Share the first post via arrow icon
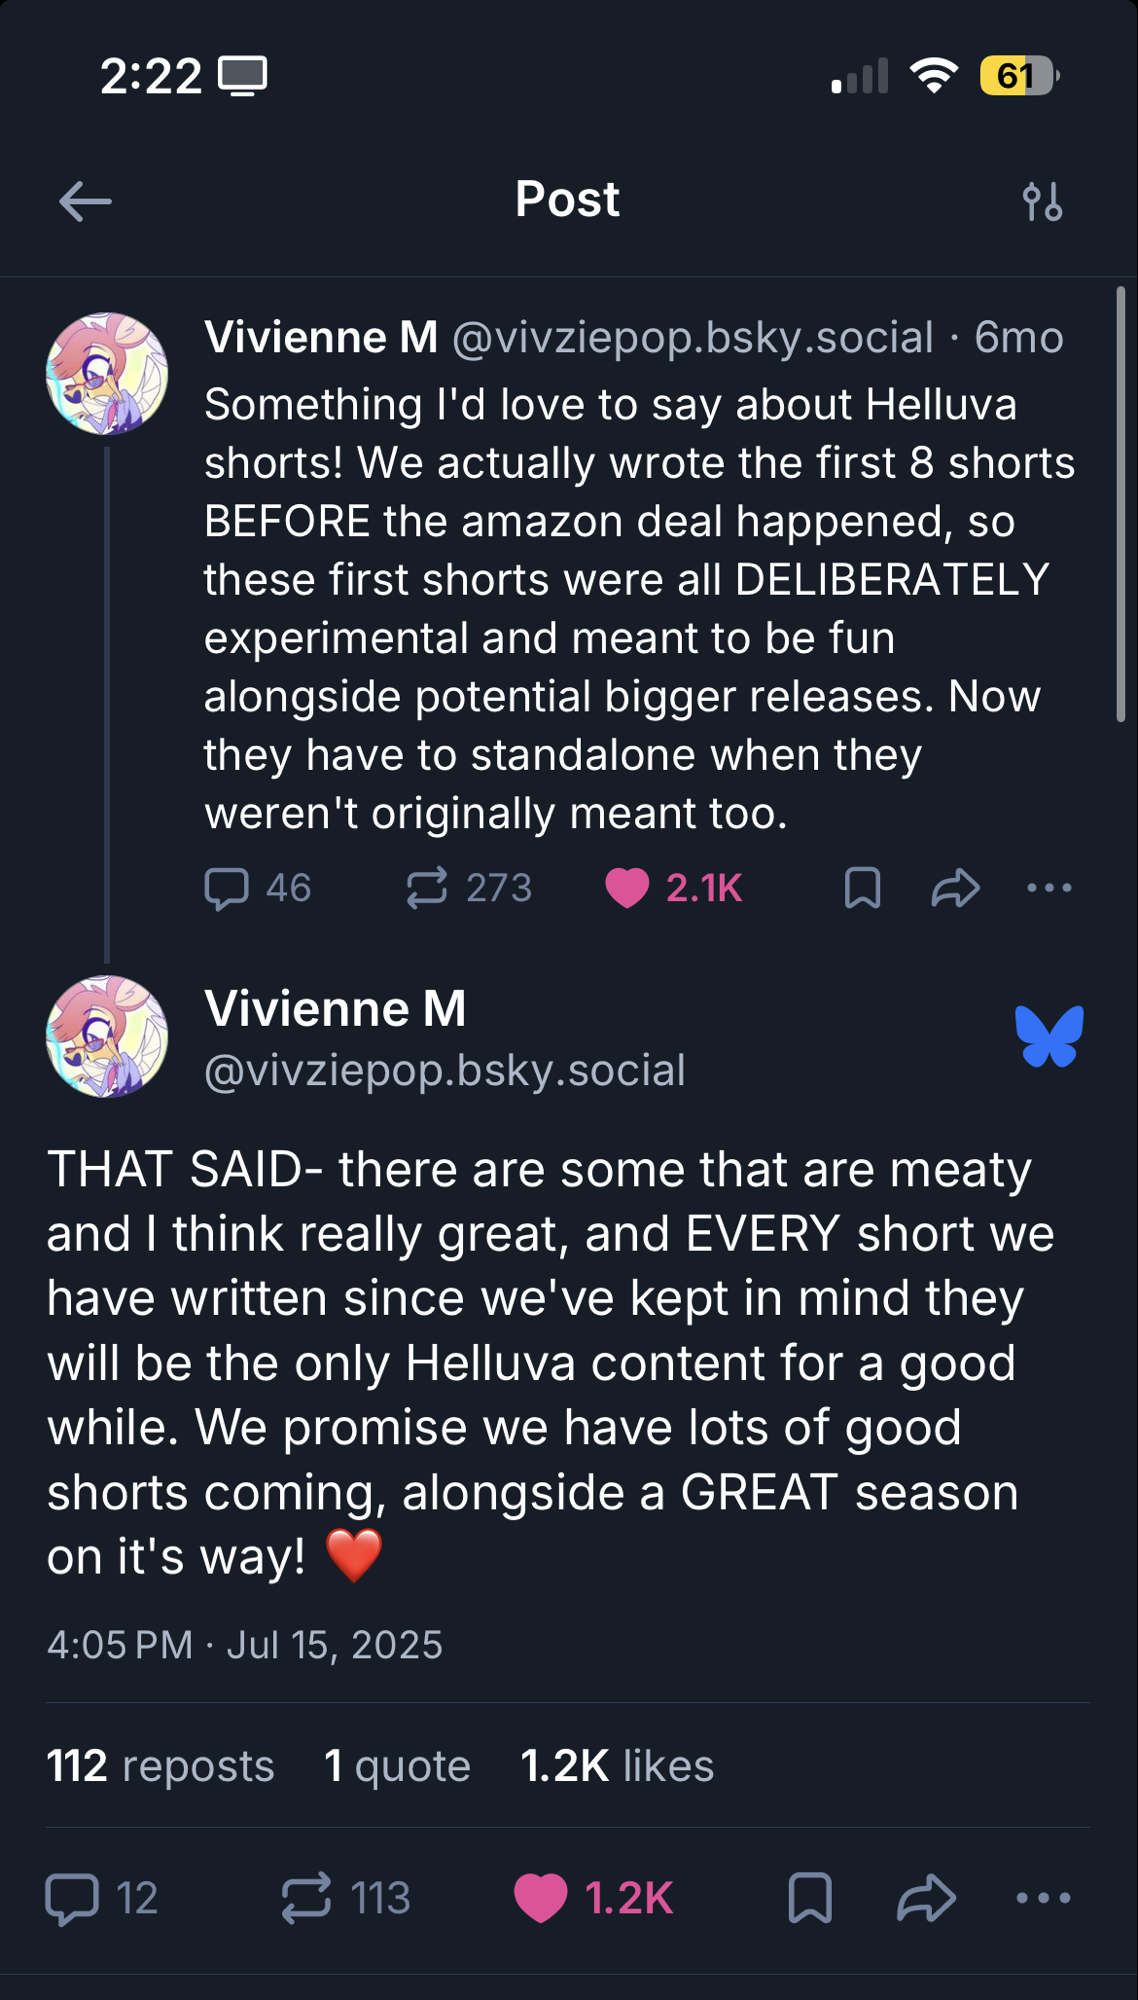This screenshot has height=2000, width=1138. point(955,888)
